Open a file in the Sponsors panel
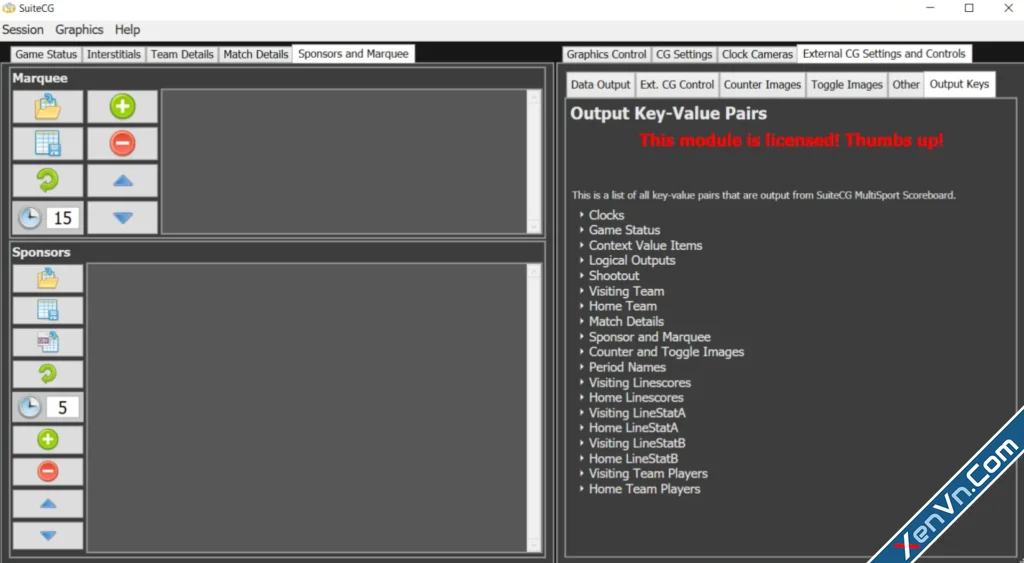The height and width of the screenshot is (563, 1024). tap(48, 279)
